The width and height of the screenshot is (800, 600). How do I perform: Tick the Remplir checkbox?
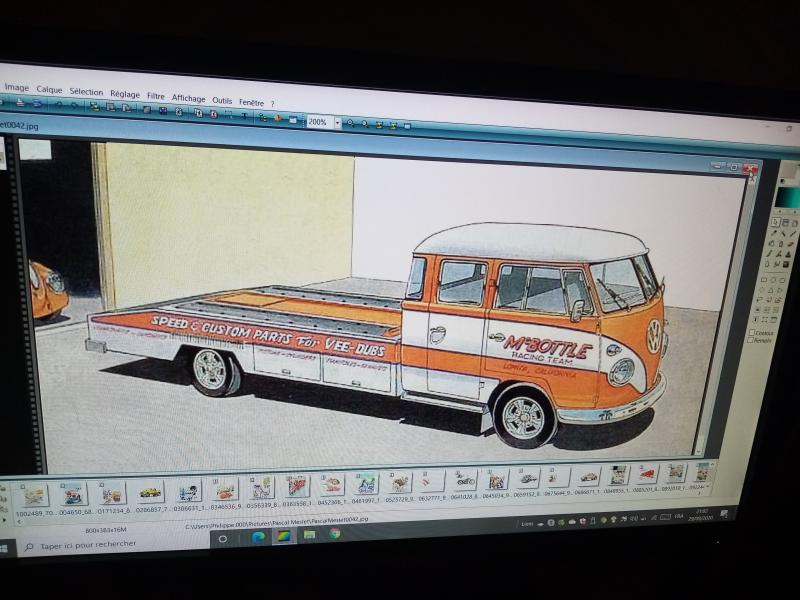pyautogui.click(x=751, y=340)
